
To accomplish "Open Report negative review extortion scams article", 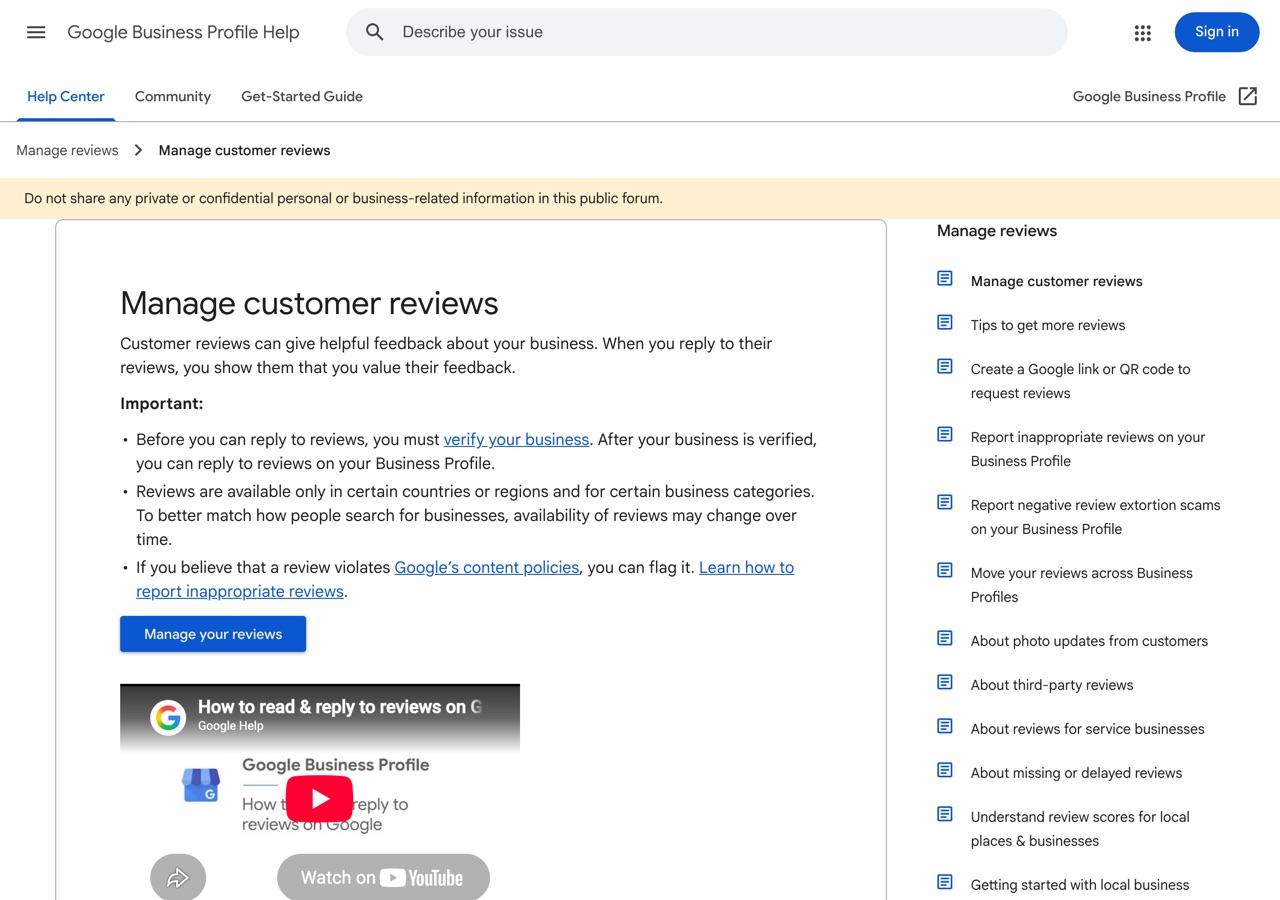I will pos(1096,517).
